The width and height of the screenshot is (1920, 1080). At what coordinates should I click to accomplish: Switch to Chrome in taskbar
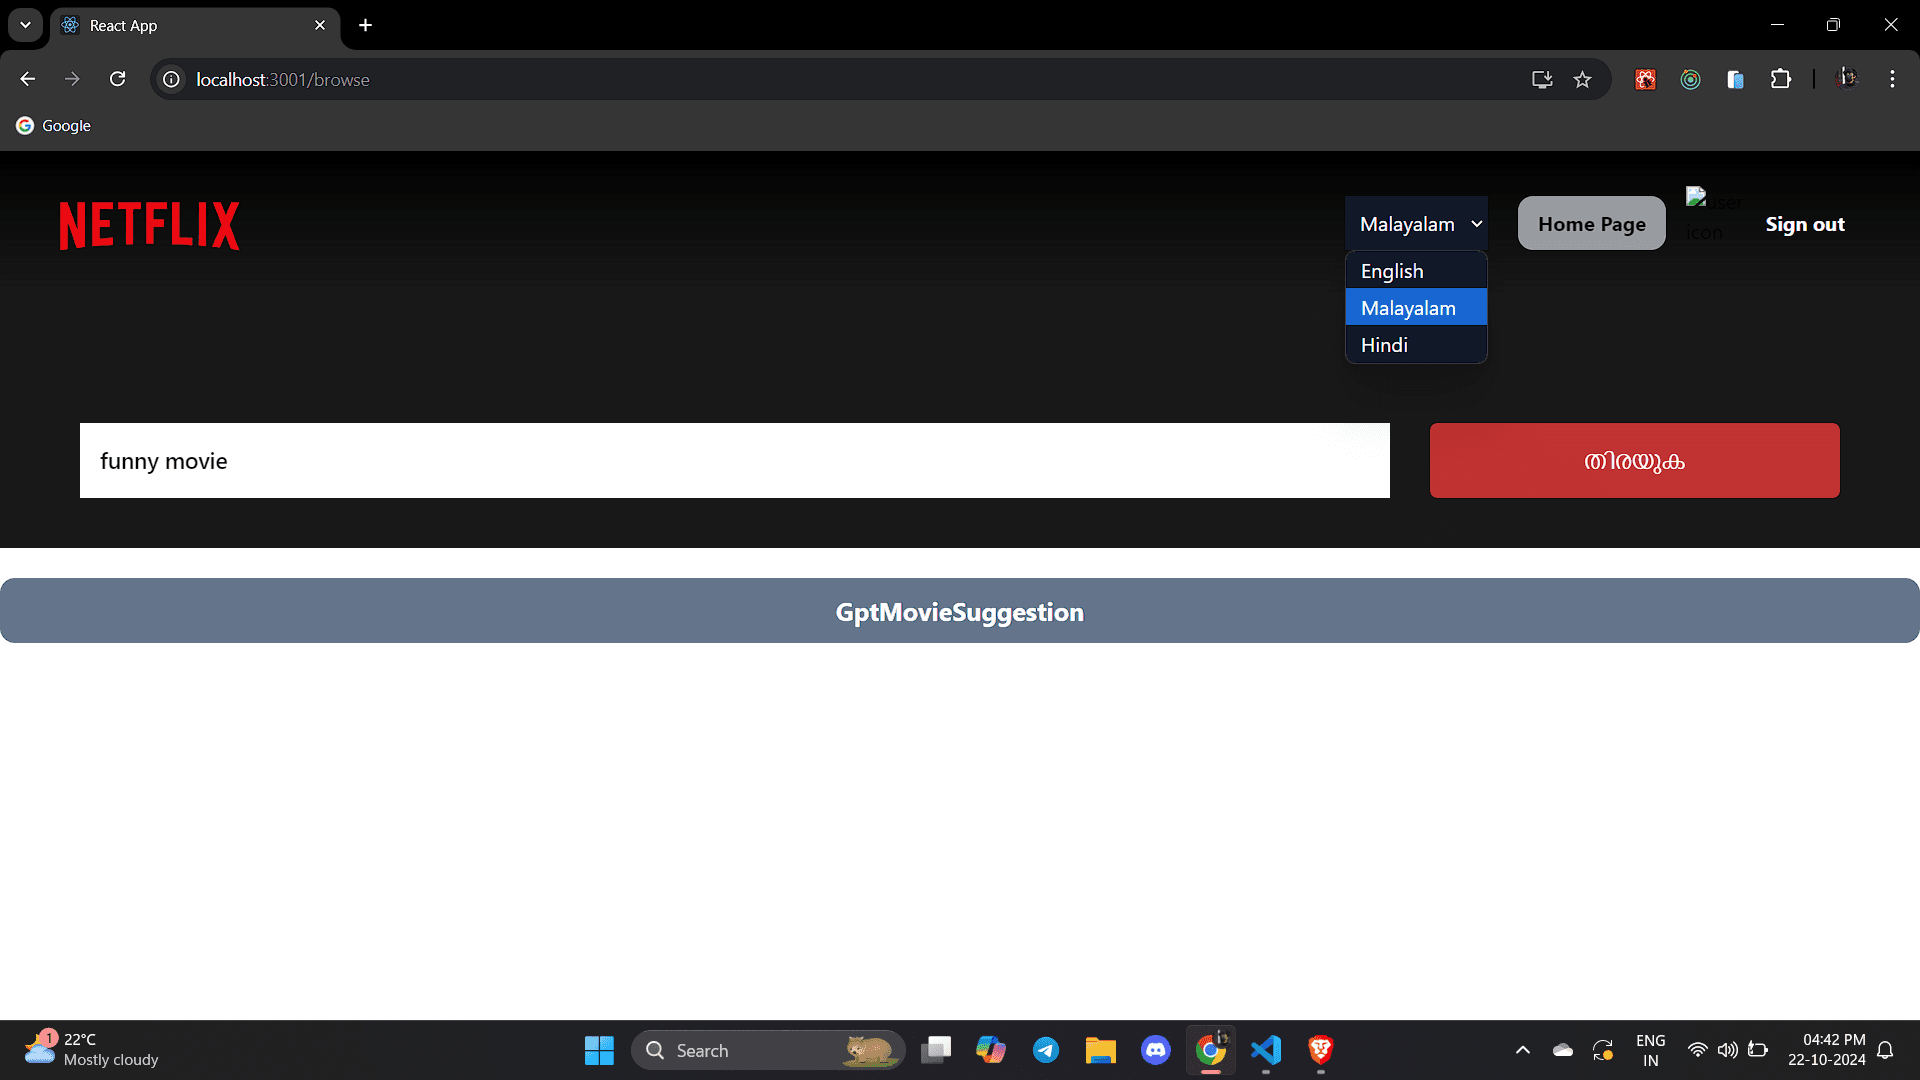coord(1211,1050)
